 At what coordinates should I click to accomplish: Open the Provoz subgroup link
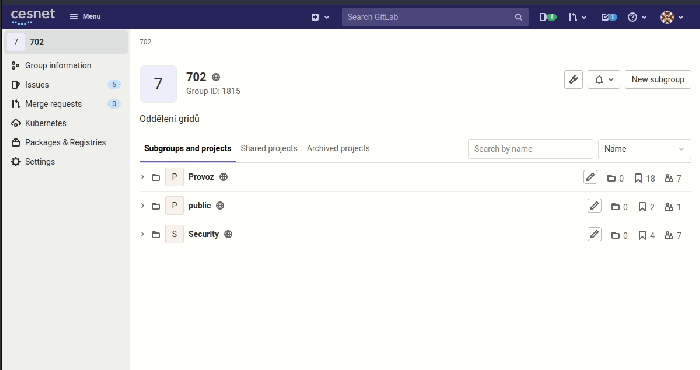pyautogui.click(x=201, y=177)
